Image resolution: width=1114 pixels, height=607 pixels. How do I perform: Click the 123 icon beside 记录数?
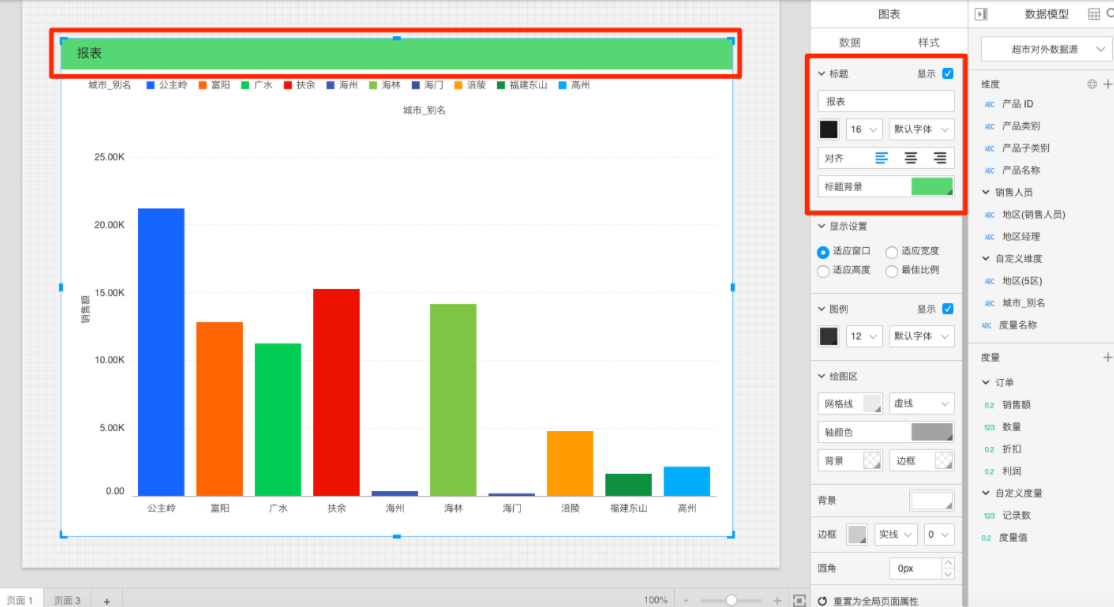click(x=990, y=515)
